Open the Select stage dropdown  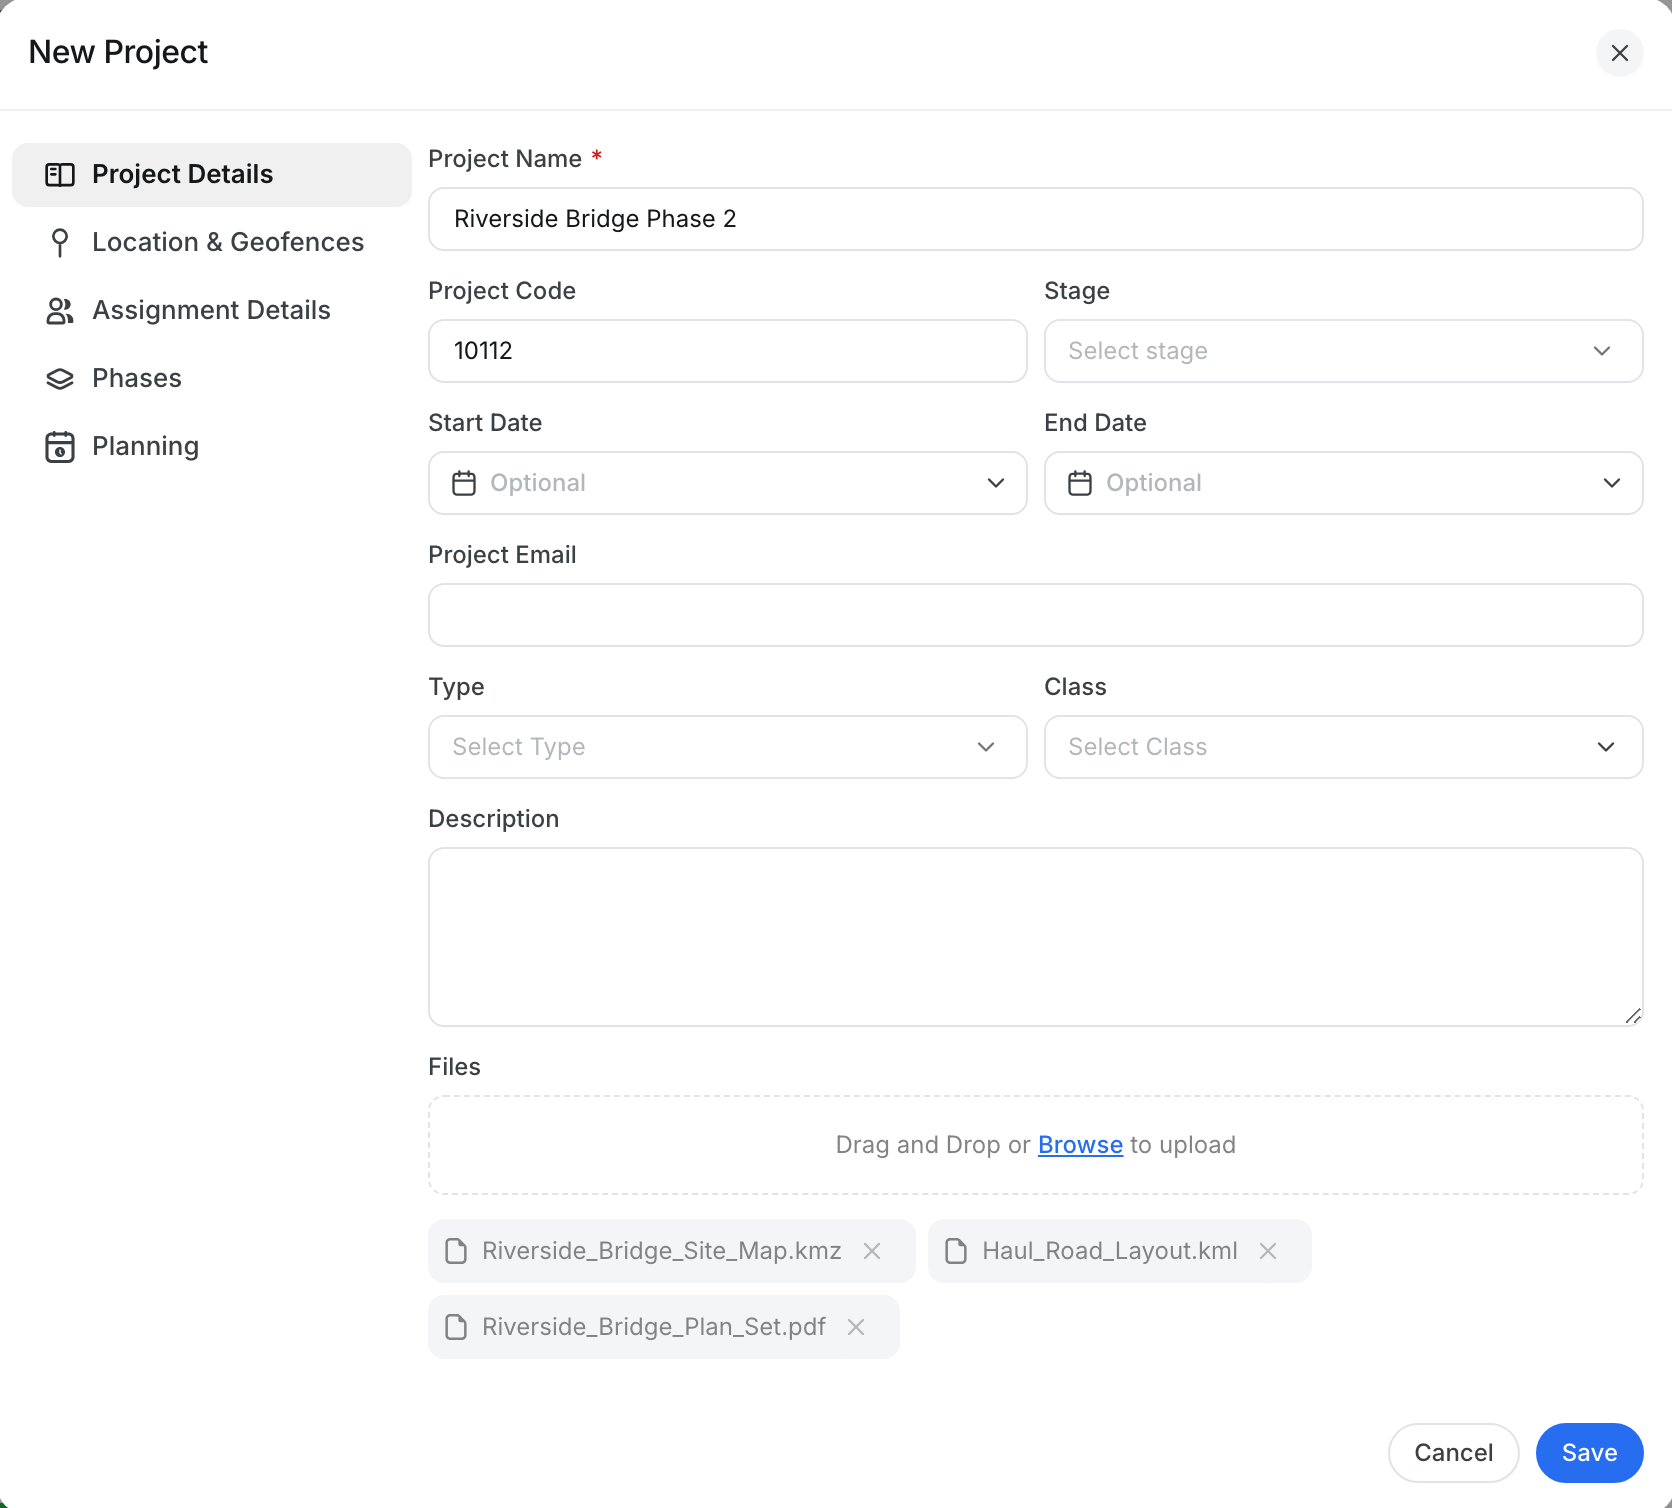point(1344,351)
